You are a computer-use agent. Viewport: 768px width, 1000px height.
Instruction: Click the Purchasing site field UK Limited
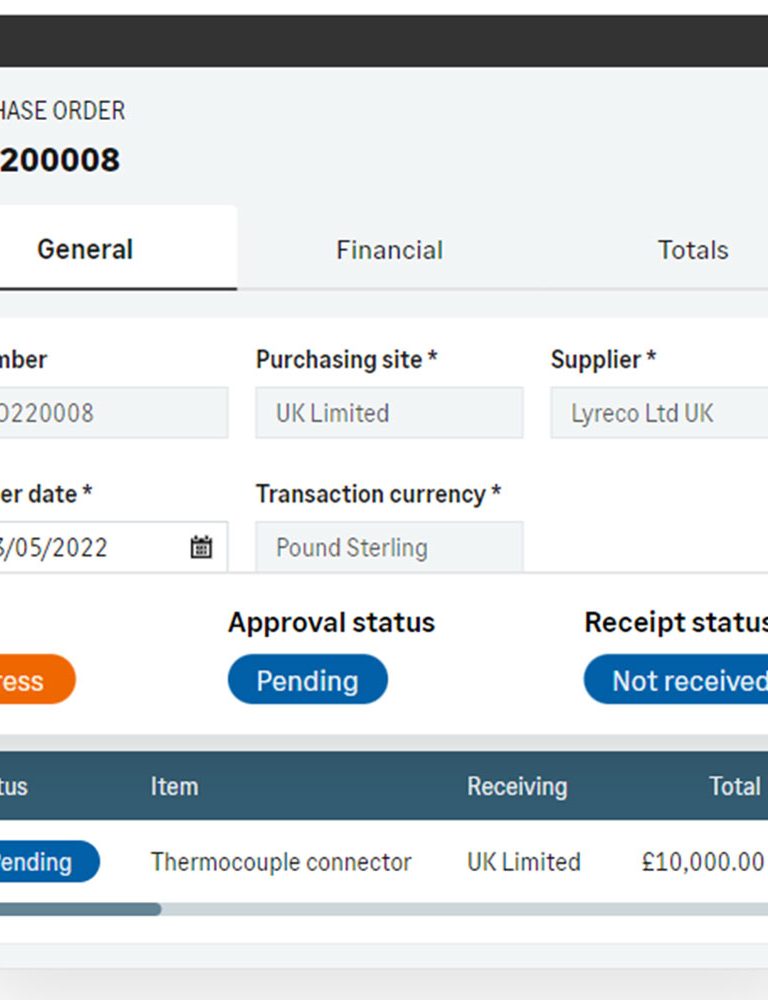click(x=389, y=413)
